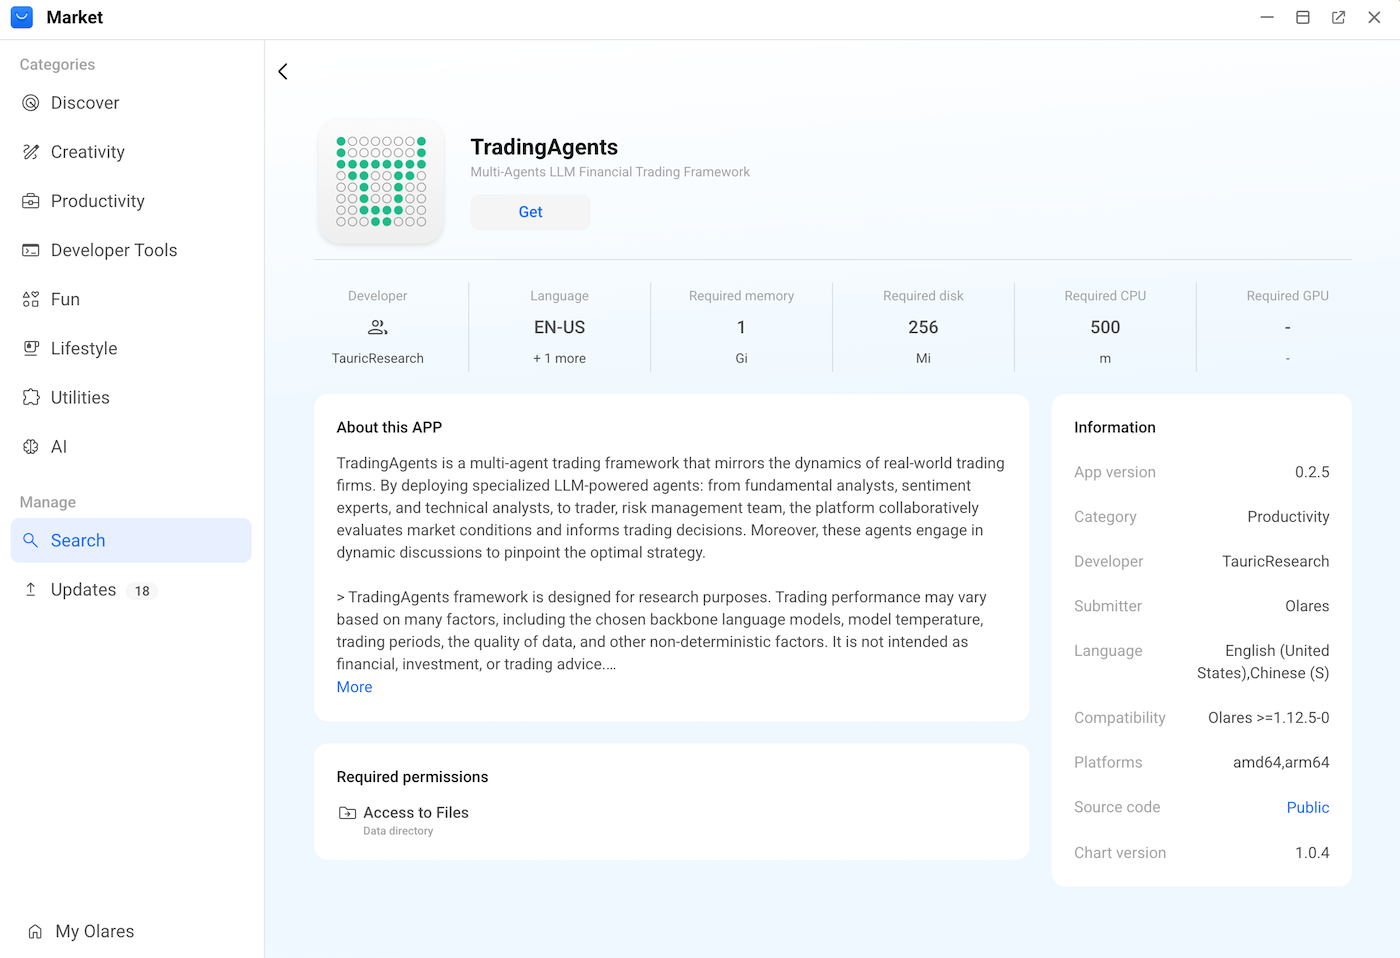This screenshot has height=958, width=1400.
Task: Click the Updates upload arrow icon
Action: (x=31, y=589)
